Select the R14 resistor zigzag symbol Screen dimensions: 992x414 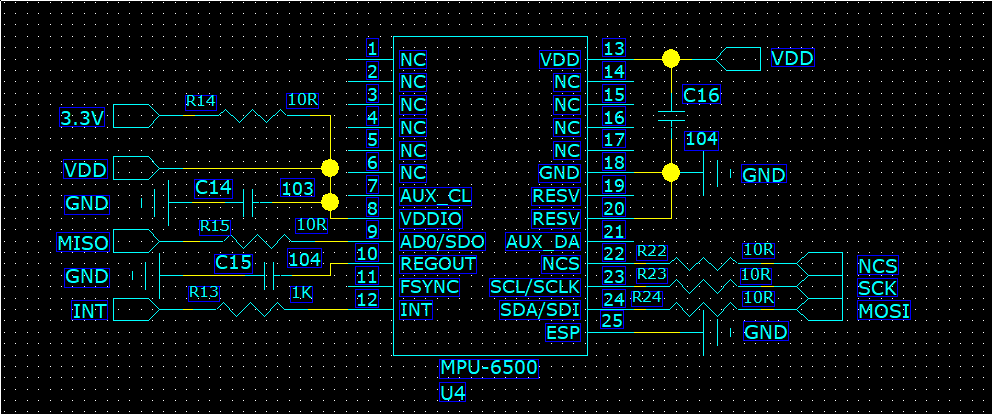click(x=253, y=116)
